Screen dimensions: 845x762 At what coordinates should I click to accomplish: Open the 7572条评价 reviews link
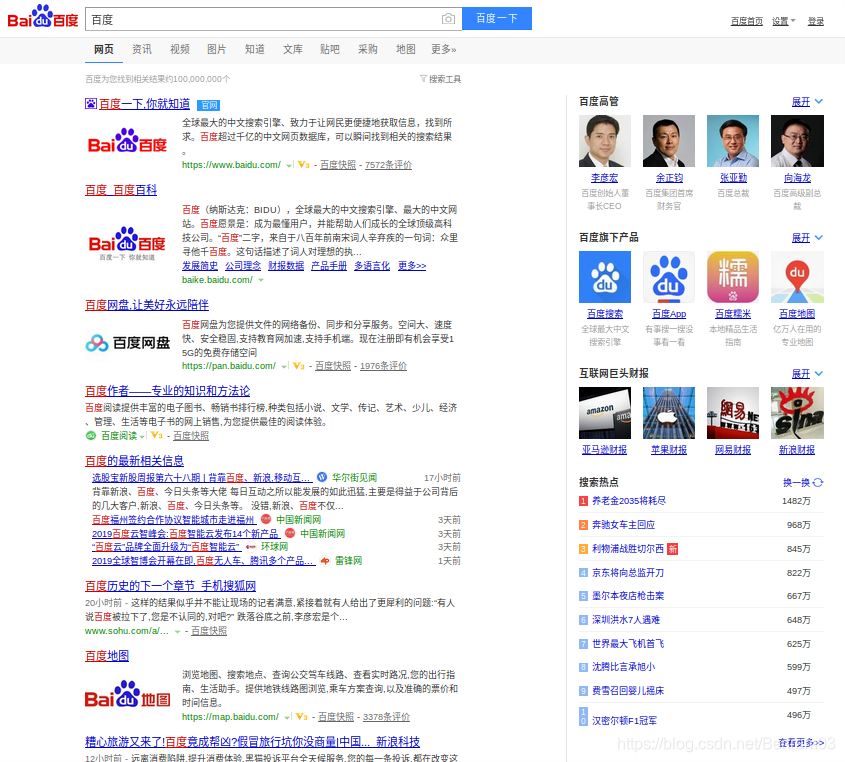[388, 165]
